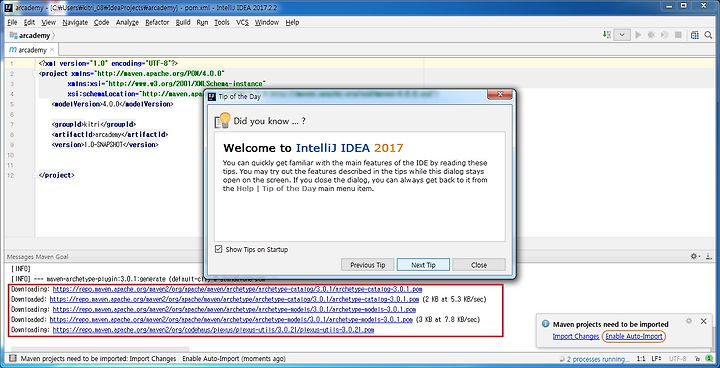Open the Build menu
720x368 pixels.
(x=183, y=22)
